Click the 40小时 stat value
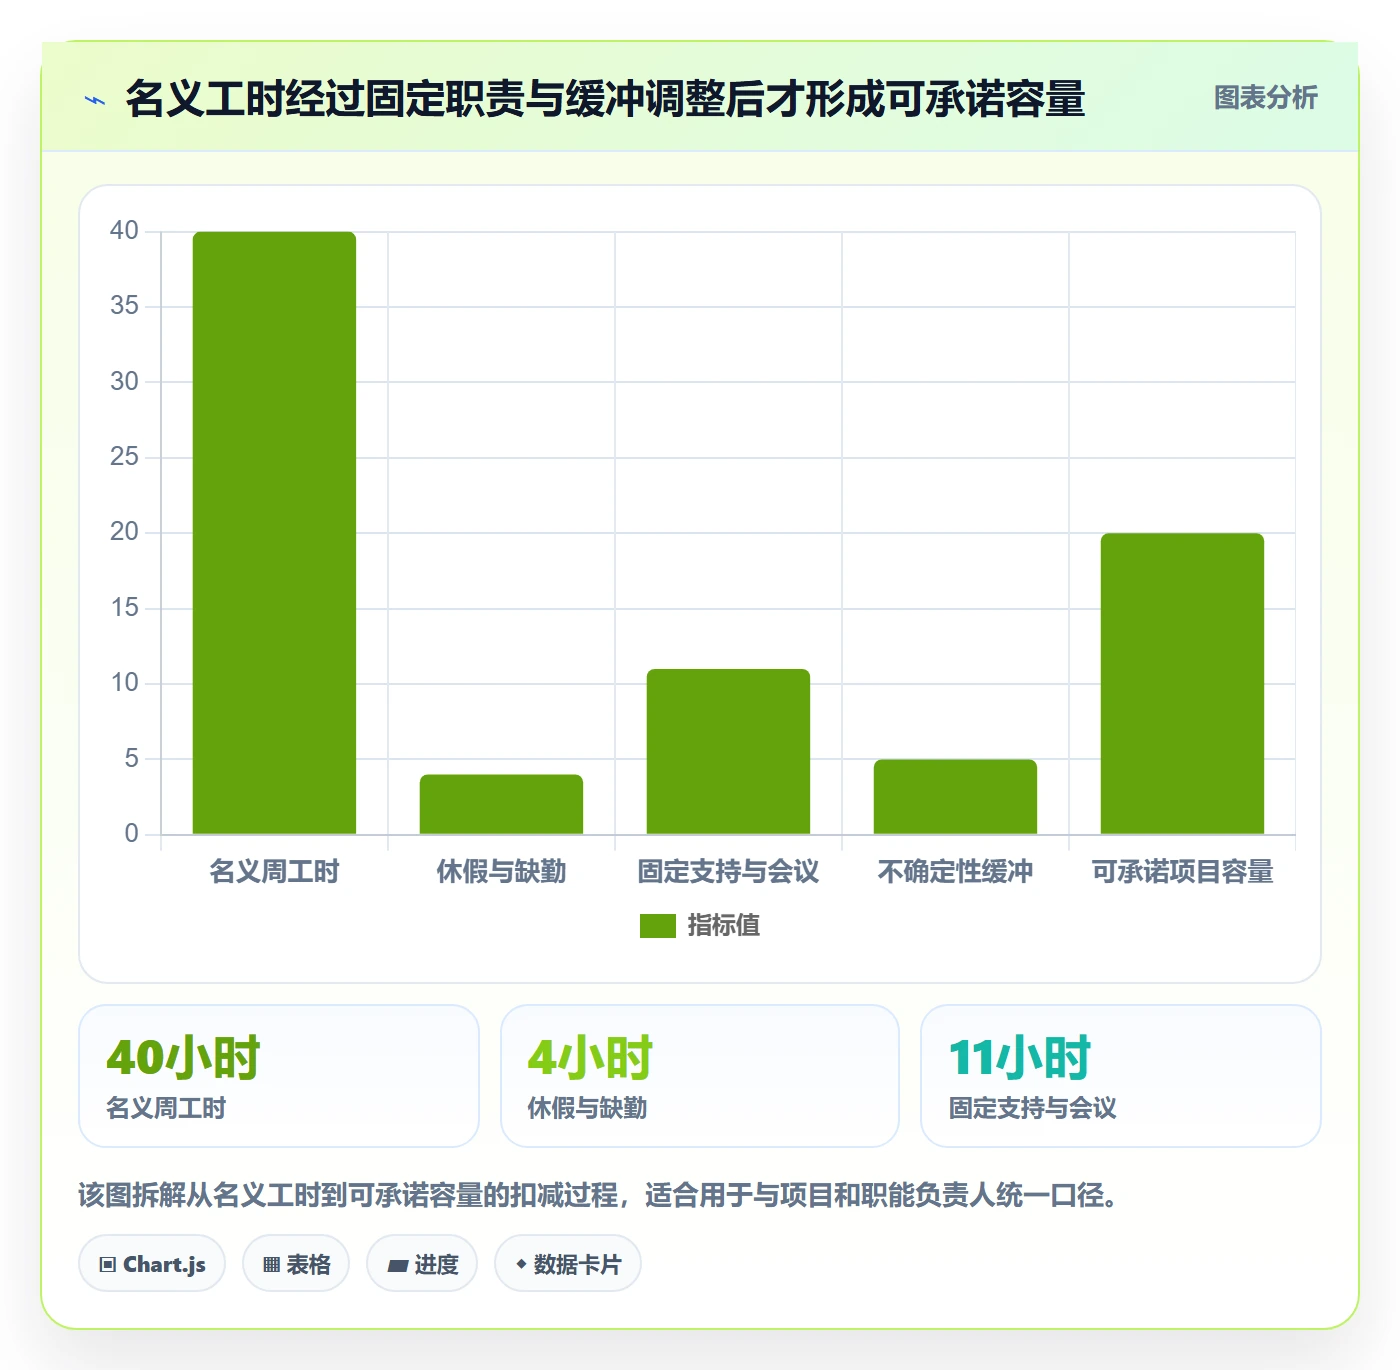Image resolution: width=1400 pixels, height=1370 pixels. coord(183,1057)
